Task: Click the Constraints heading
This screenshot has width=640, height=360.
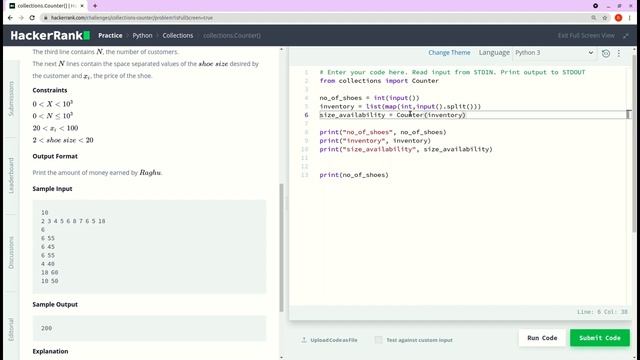Action: [50, 90]
